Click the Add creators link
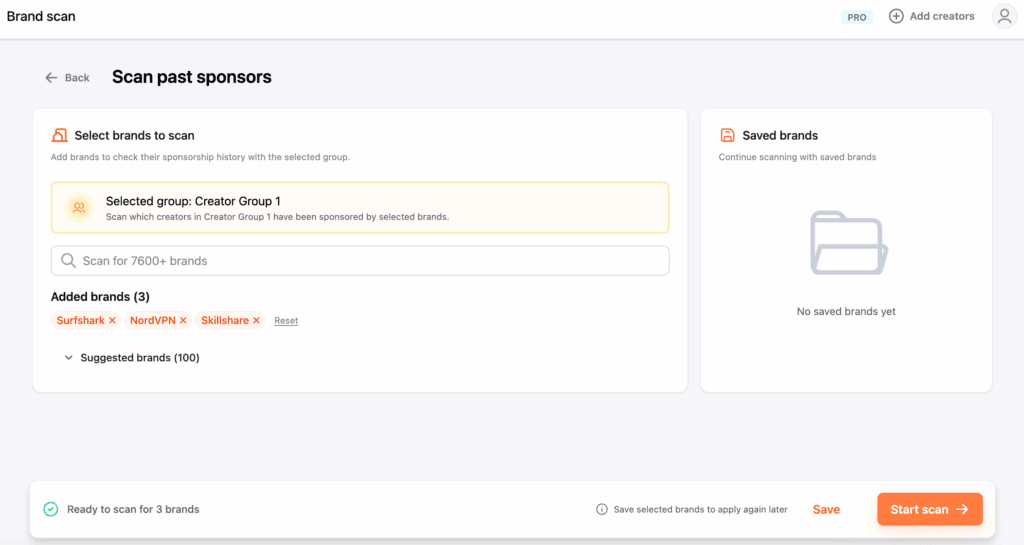 pyautogui.click(x=941, y=16)
